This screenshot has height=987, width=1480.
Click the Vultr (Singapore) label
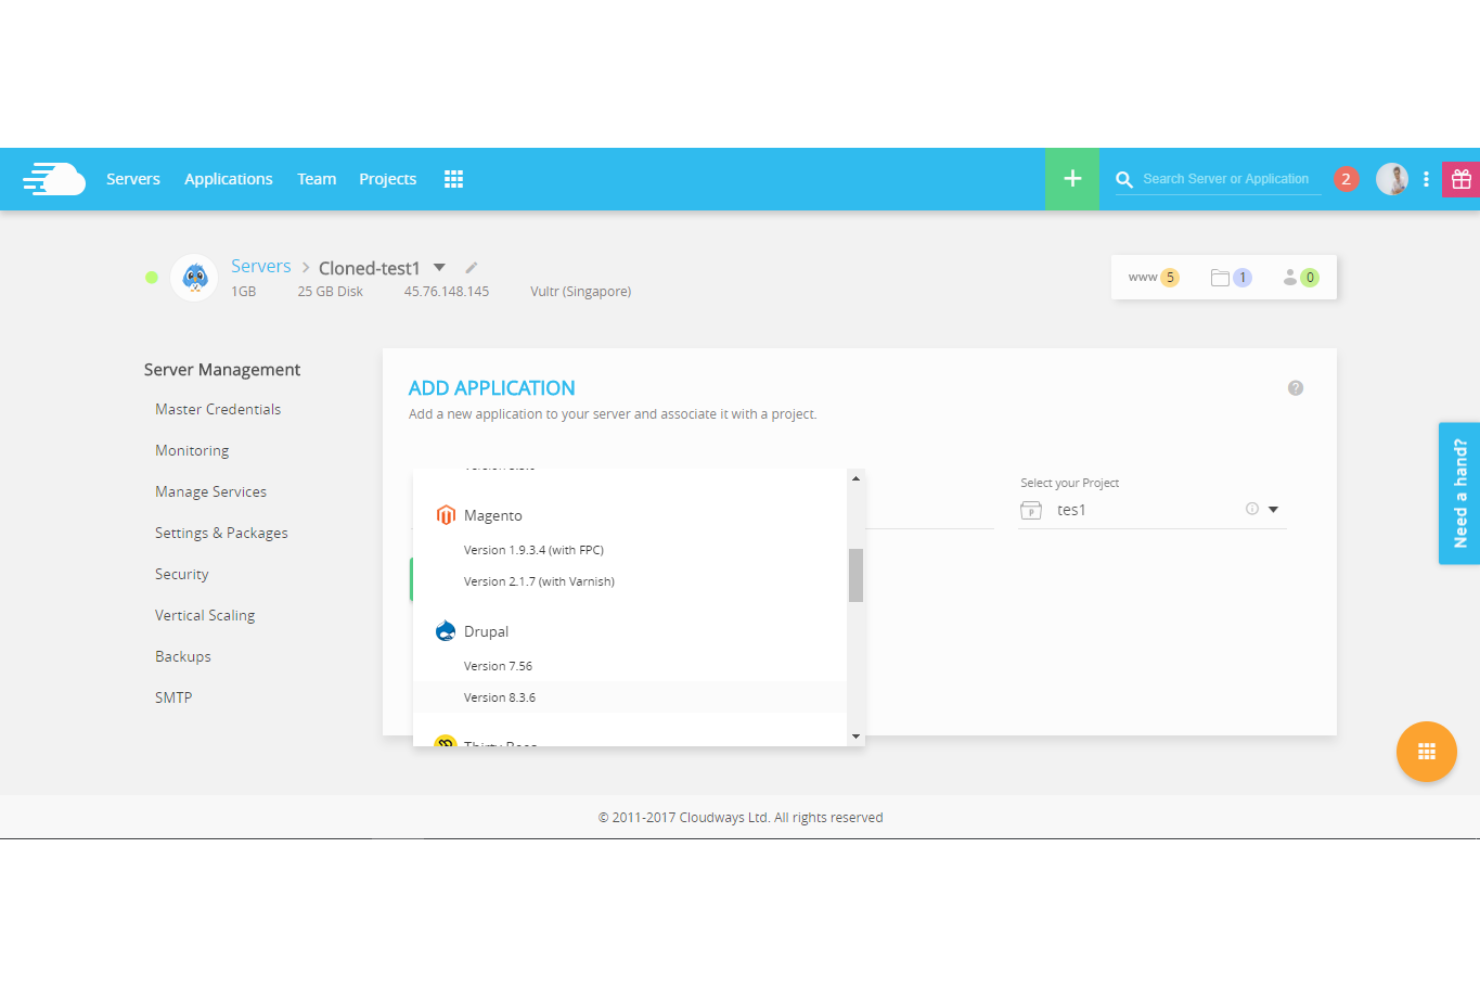pos(580,291)
